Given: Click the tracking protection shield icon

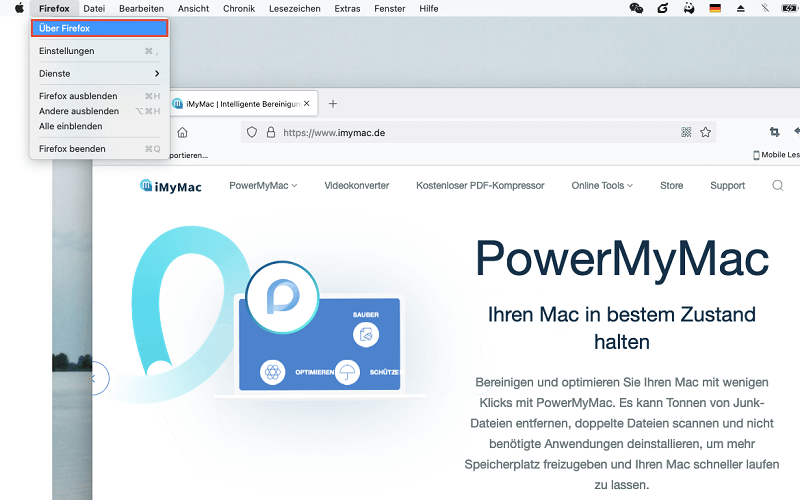Looking at the screenshot, I should click(252, 133).
